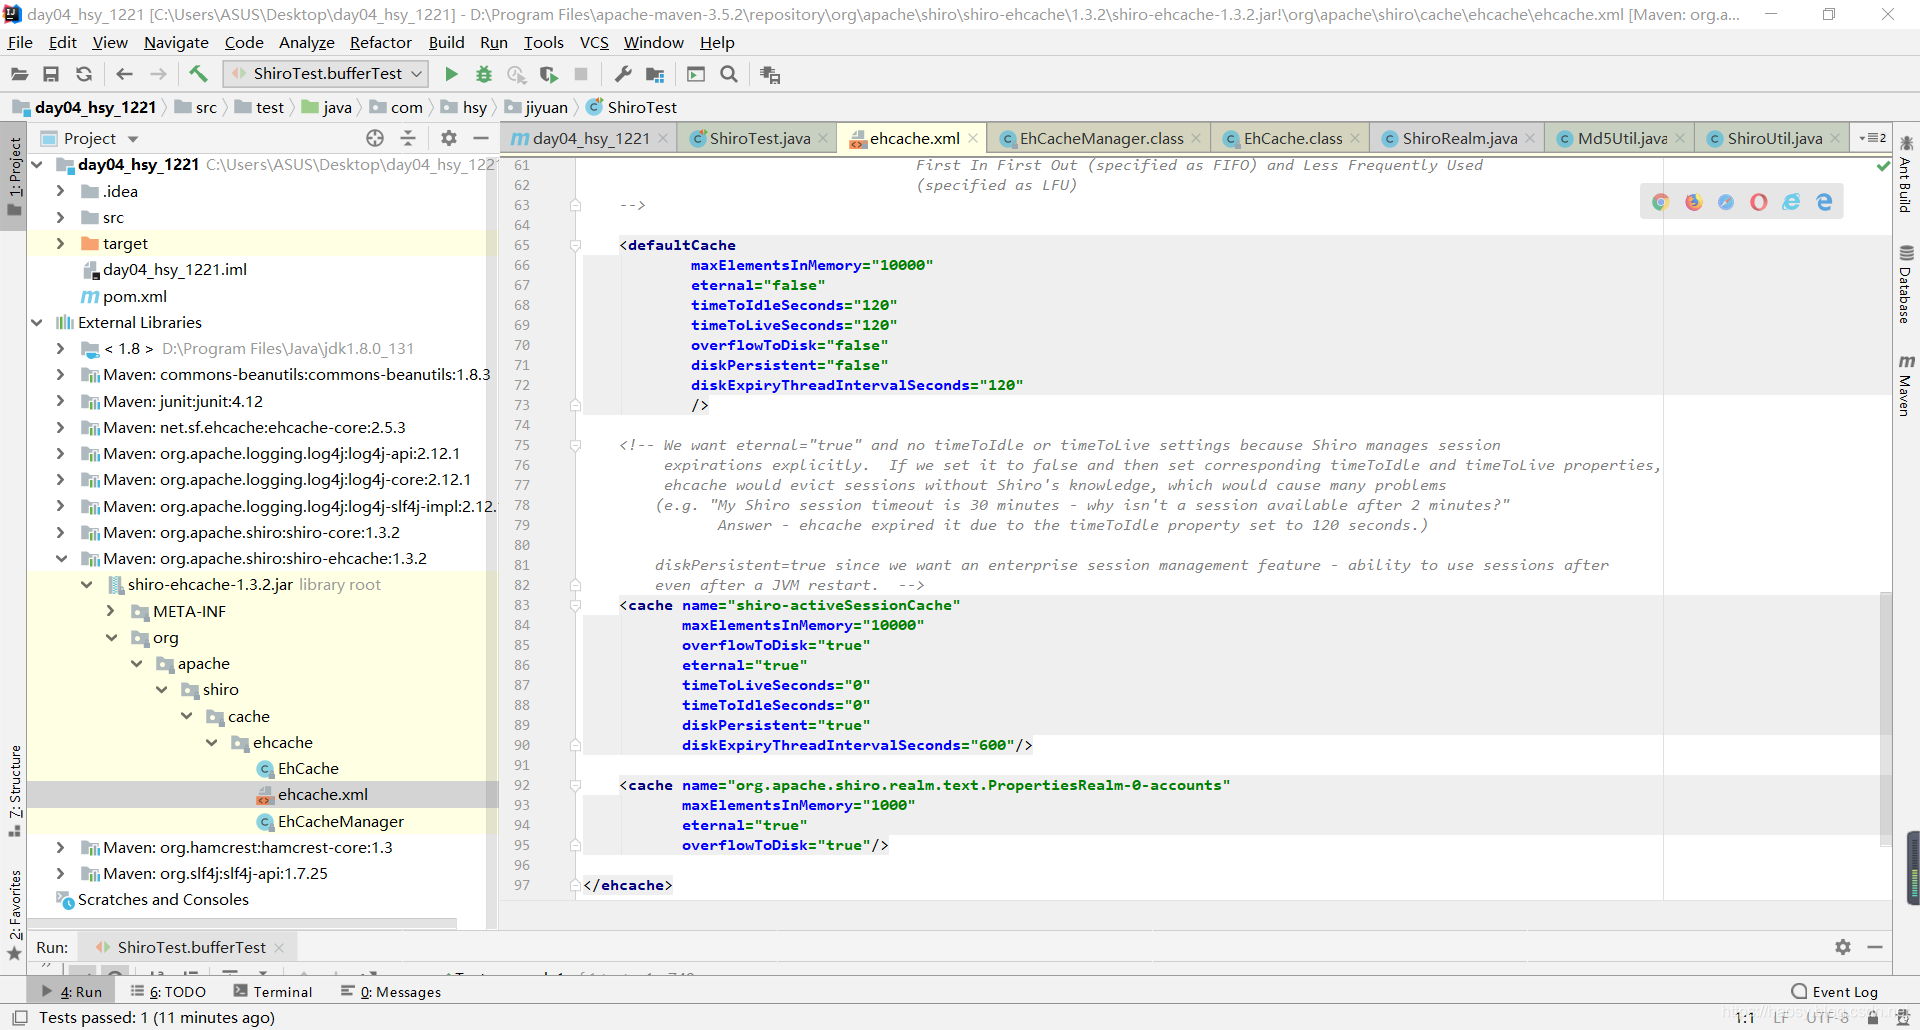Open the Navigate menu

176,42
